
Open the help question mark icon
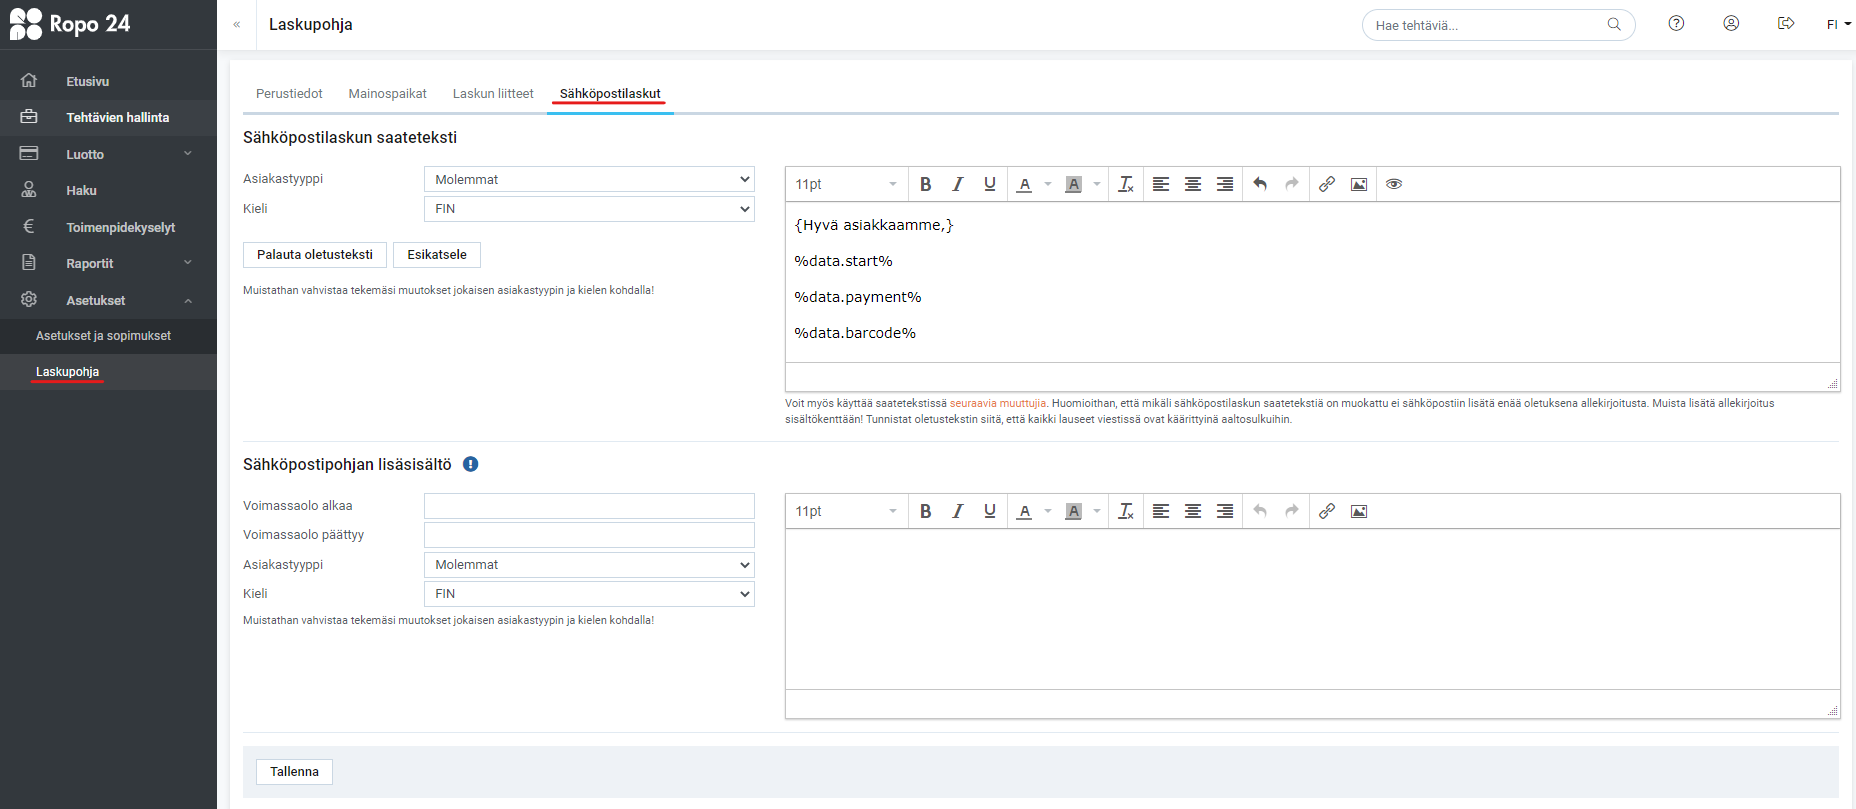pyautogui.click(x=1676, y=24)
